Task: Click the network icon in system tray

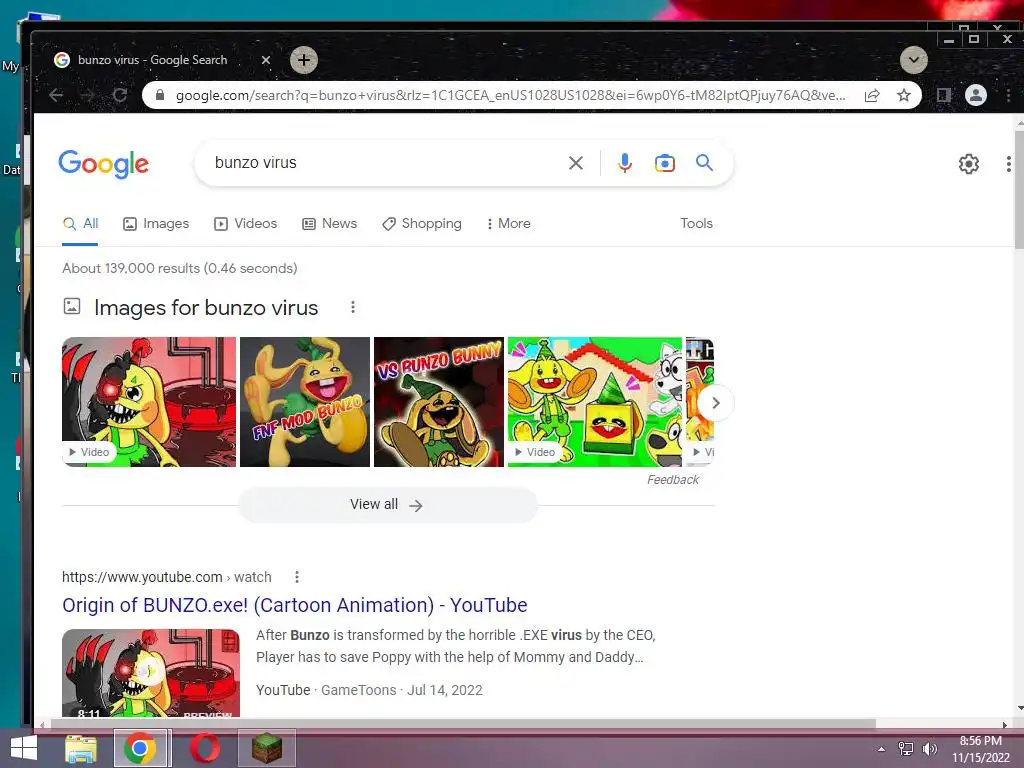Action: pos(906,749)
